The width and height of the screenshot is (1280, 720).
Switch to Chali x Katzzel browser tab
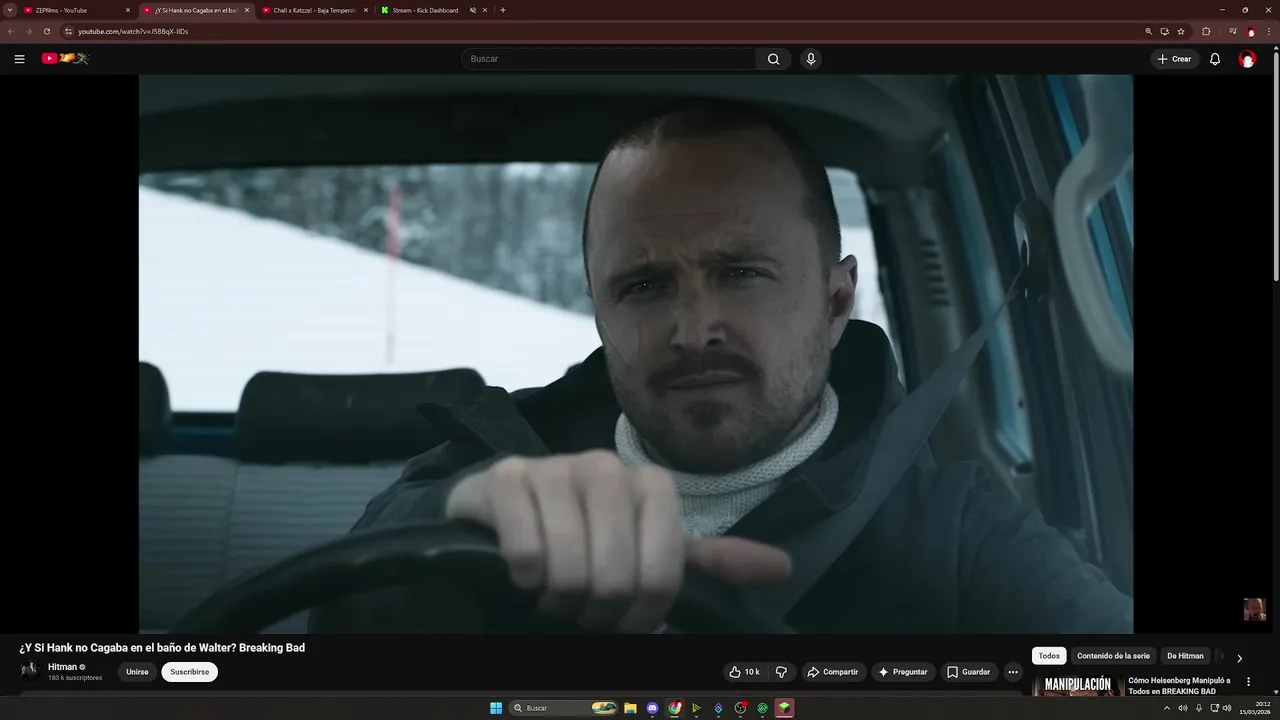315,10
